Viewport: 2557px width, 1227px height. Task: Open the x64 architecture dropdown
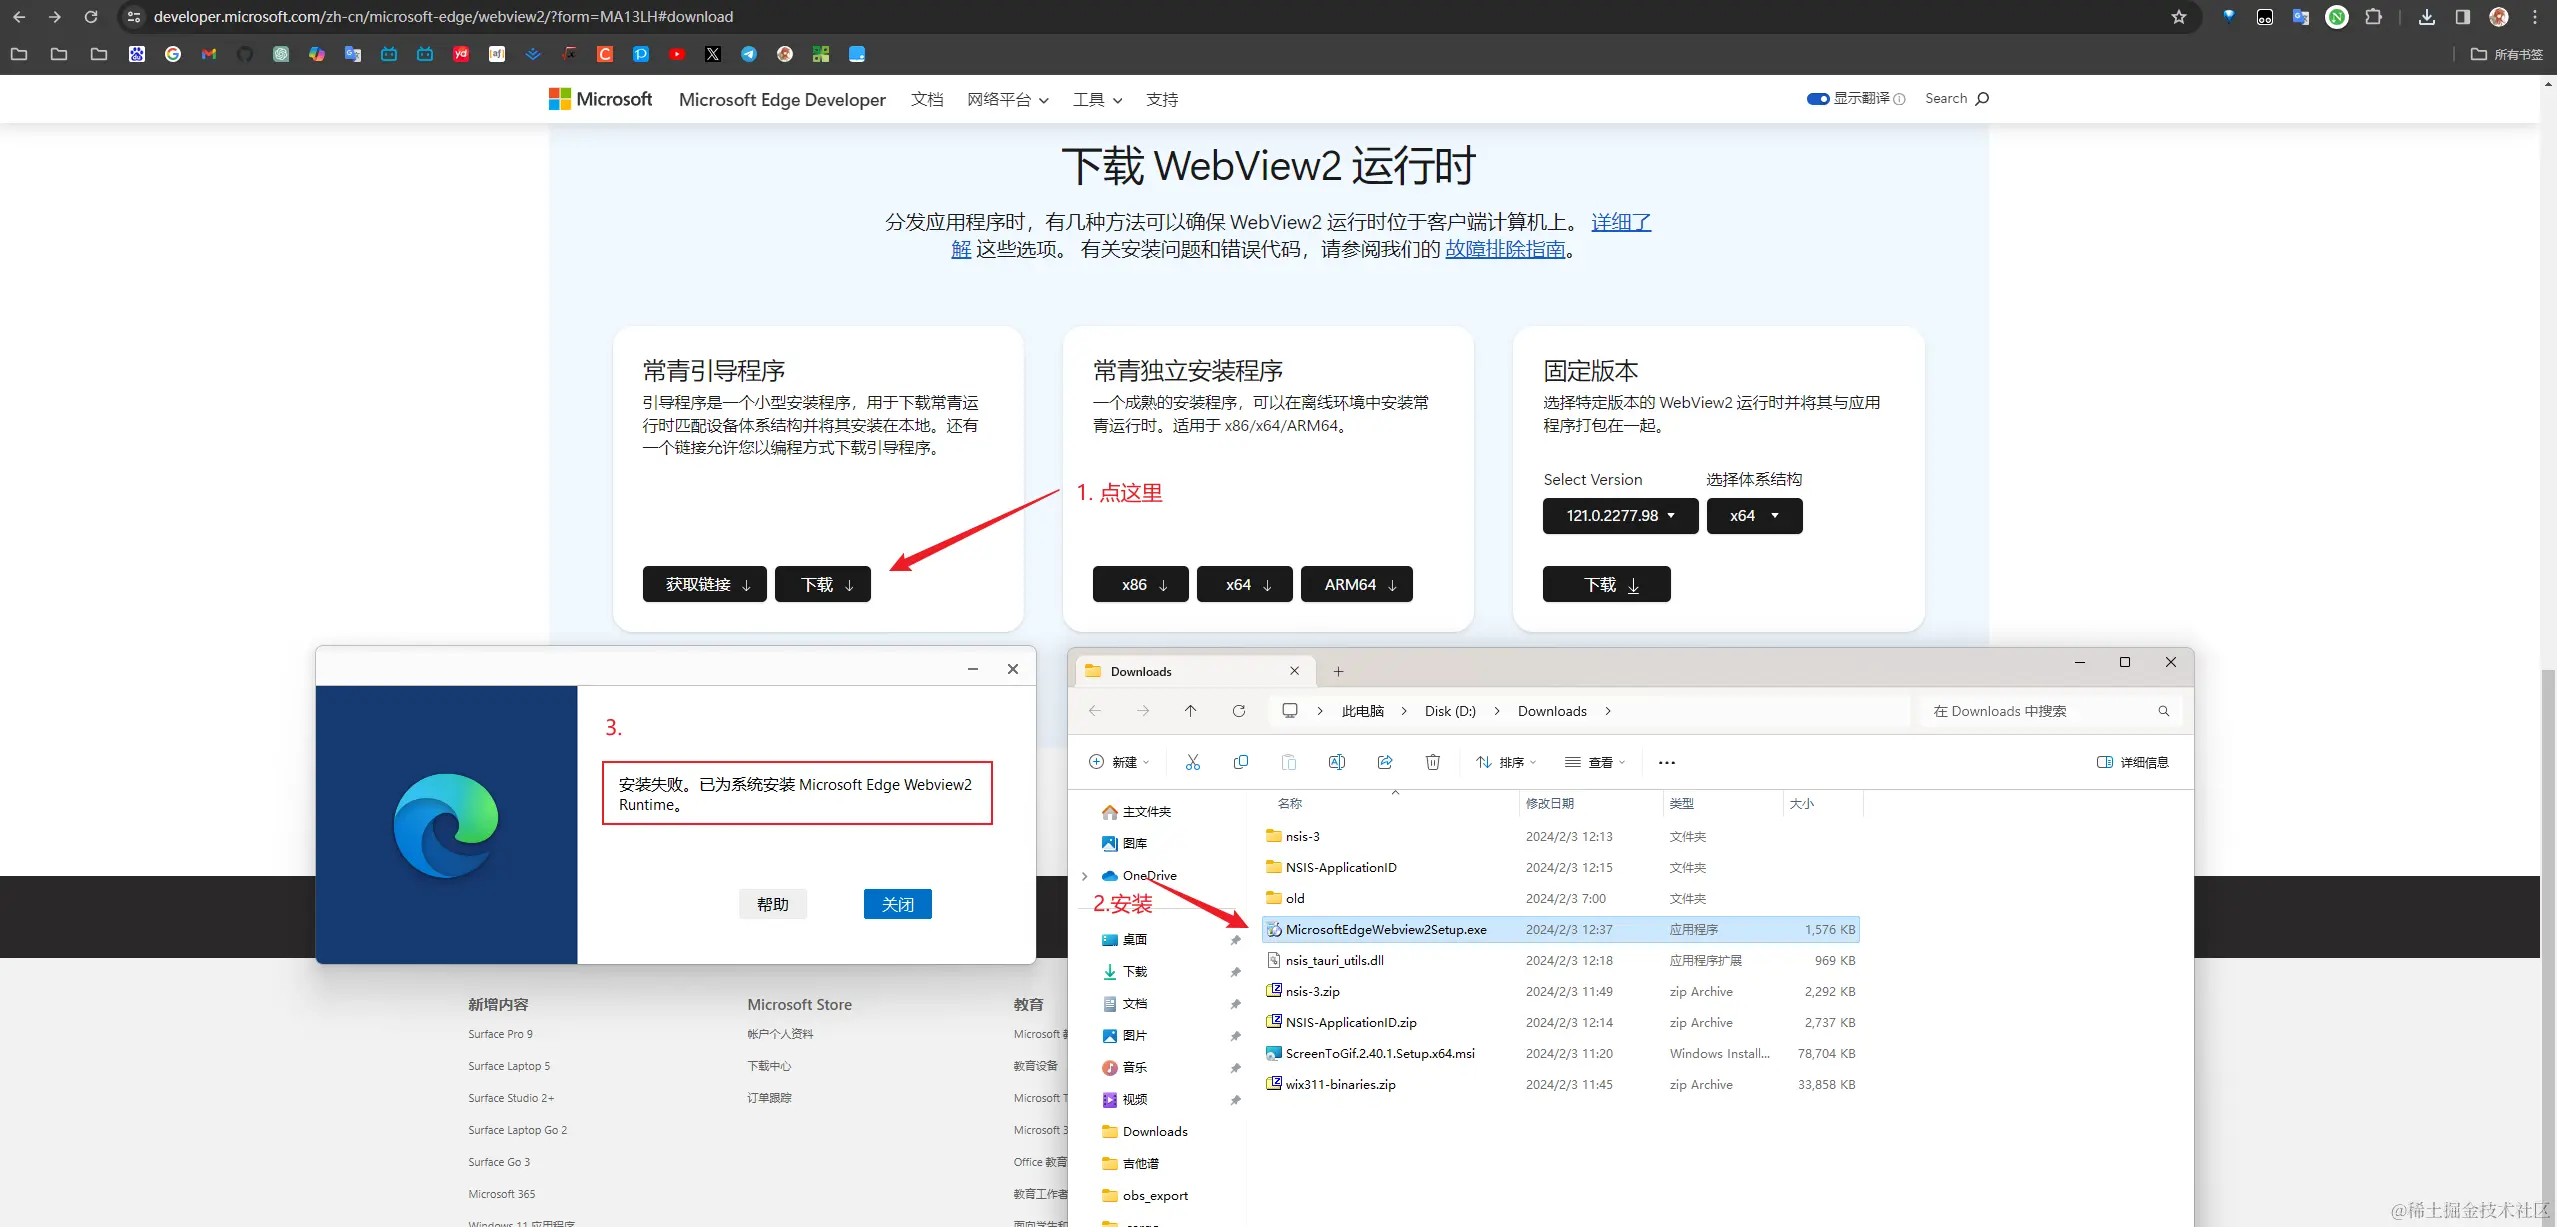click(1754, 516)
